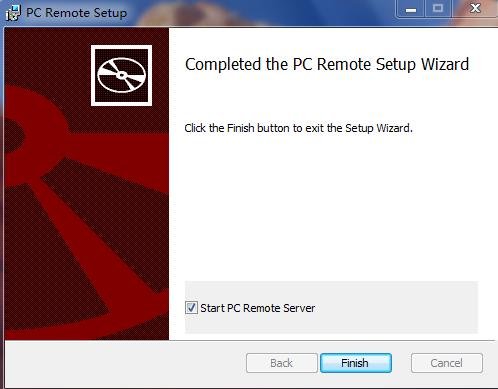Click empty footer area left of Back

click(x=125, y=363)
